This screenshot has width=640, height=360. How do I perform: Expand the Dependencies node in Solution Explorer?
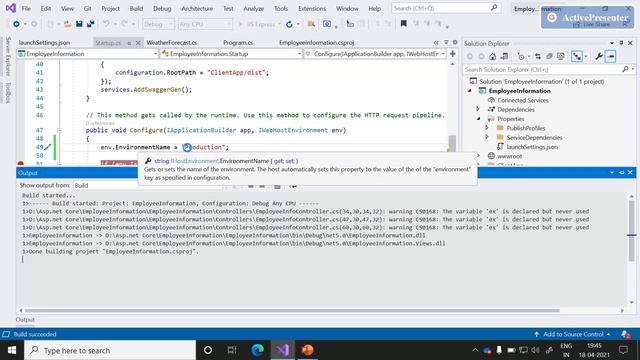478,109
